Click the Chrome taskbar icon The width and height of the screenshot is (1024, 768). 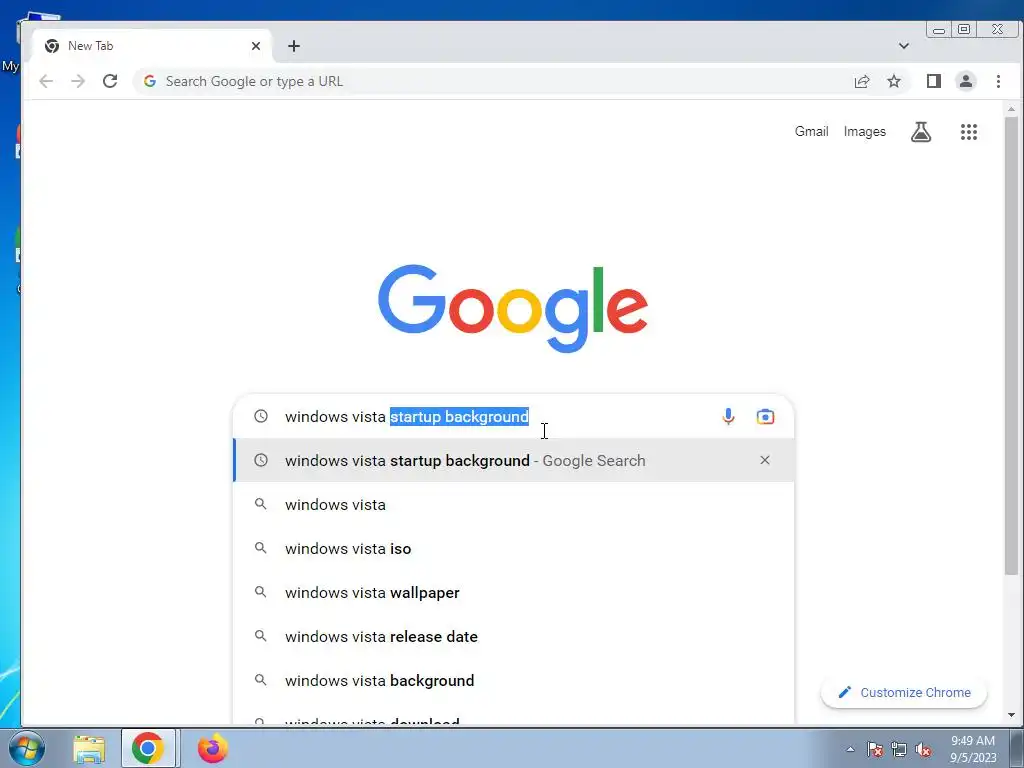click(148, 748)
